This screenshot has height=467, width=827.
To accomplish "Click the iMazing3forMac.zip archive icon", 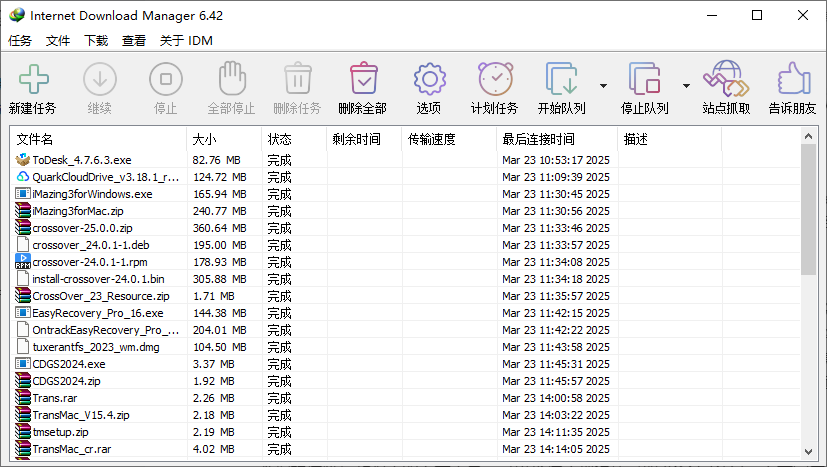I will click(23, 211).
